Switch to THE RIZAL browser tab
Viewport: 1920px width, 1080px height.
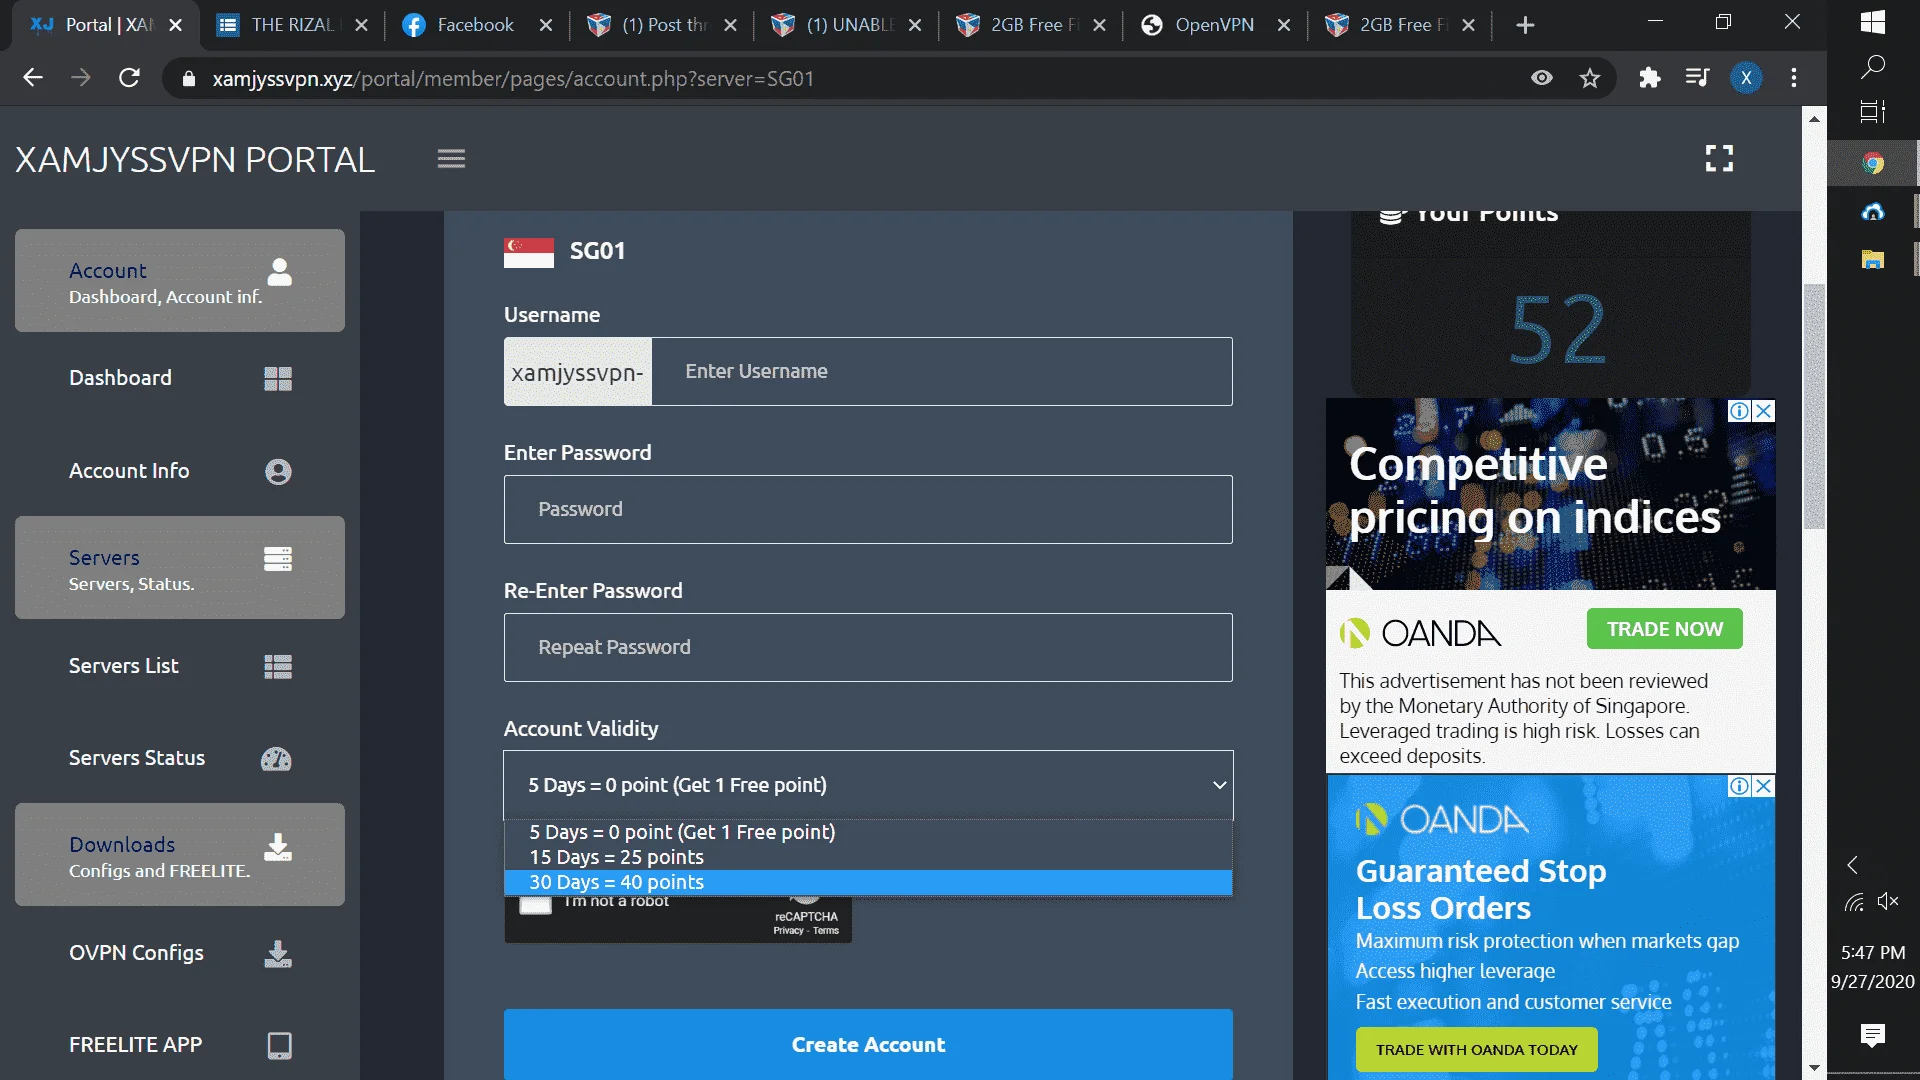pyautogui.click(x=292, y=25)
